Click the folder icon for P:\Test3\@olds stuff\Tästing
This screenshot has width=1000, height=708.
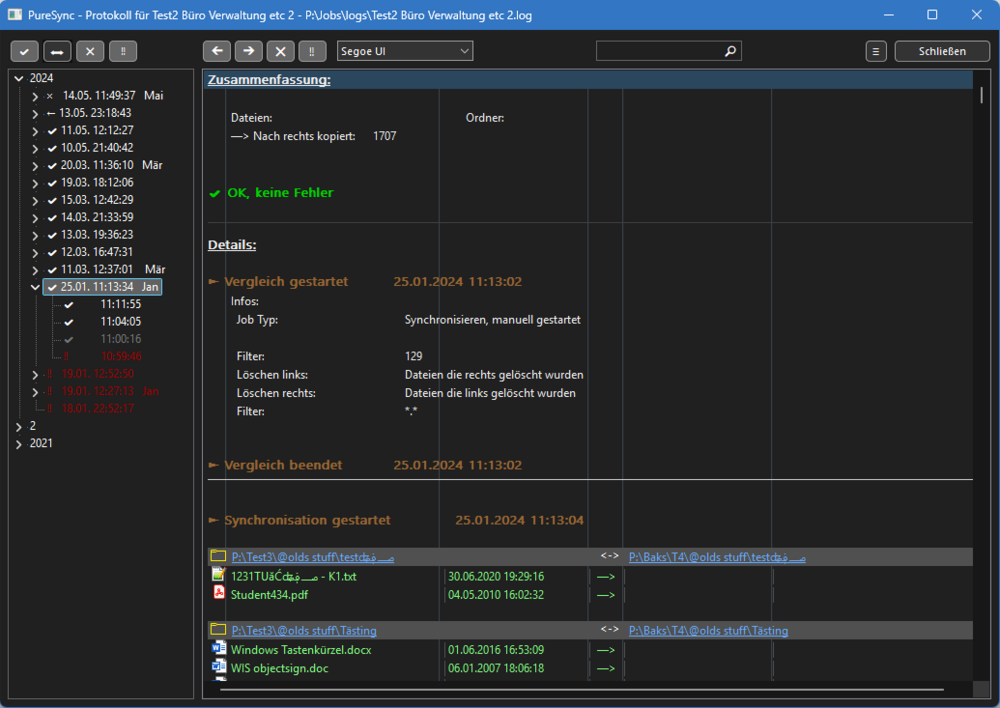[218, 630]
